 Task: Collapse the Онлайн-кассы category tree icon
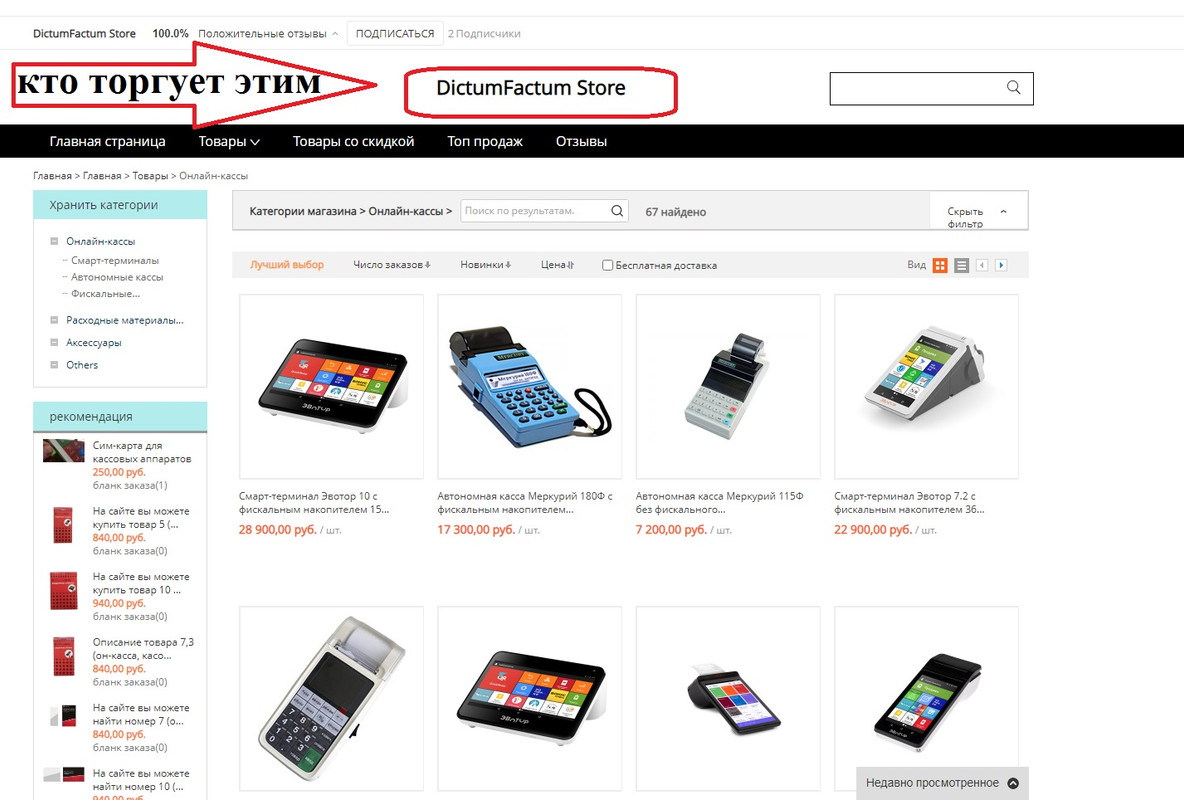click(54, 241)
